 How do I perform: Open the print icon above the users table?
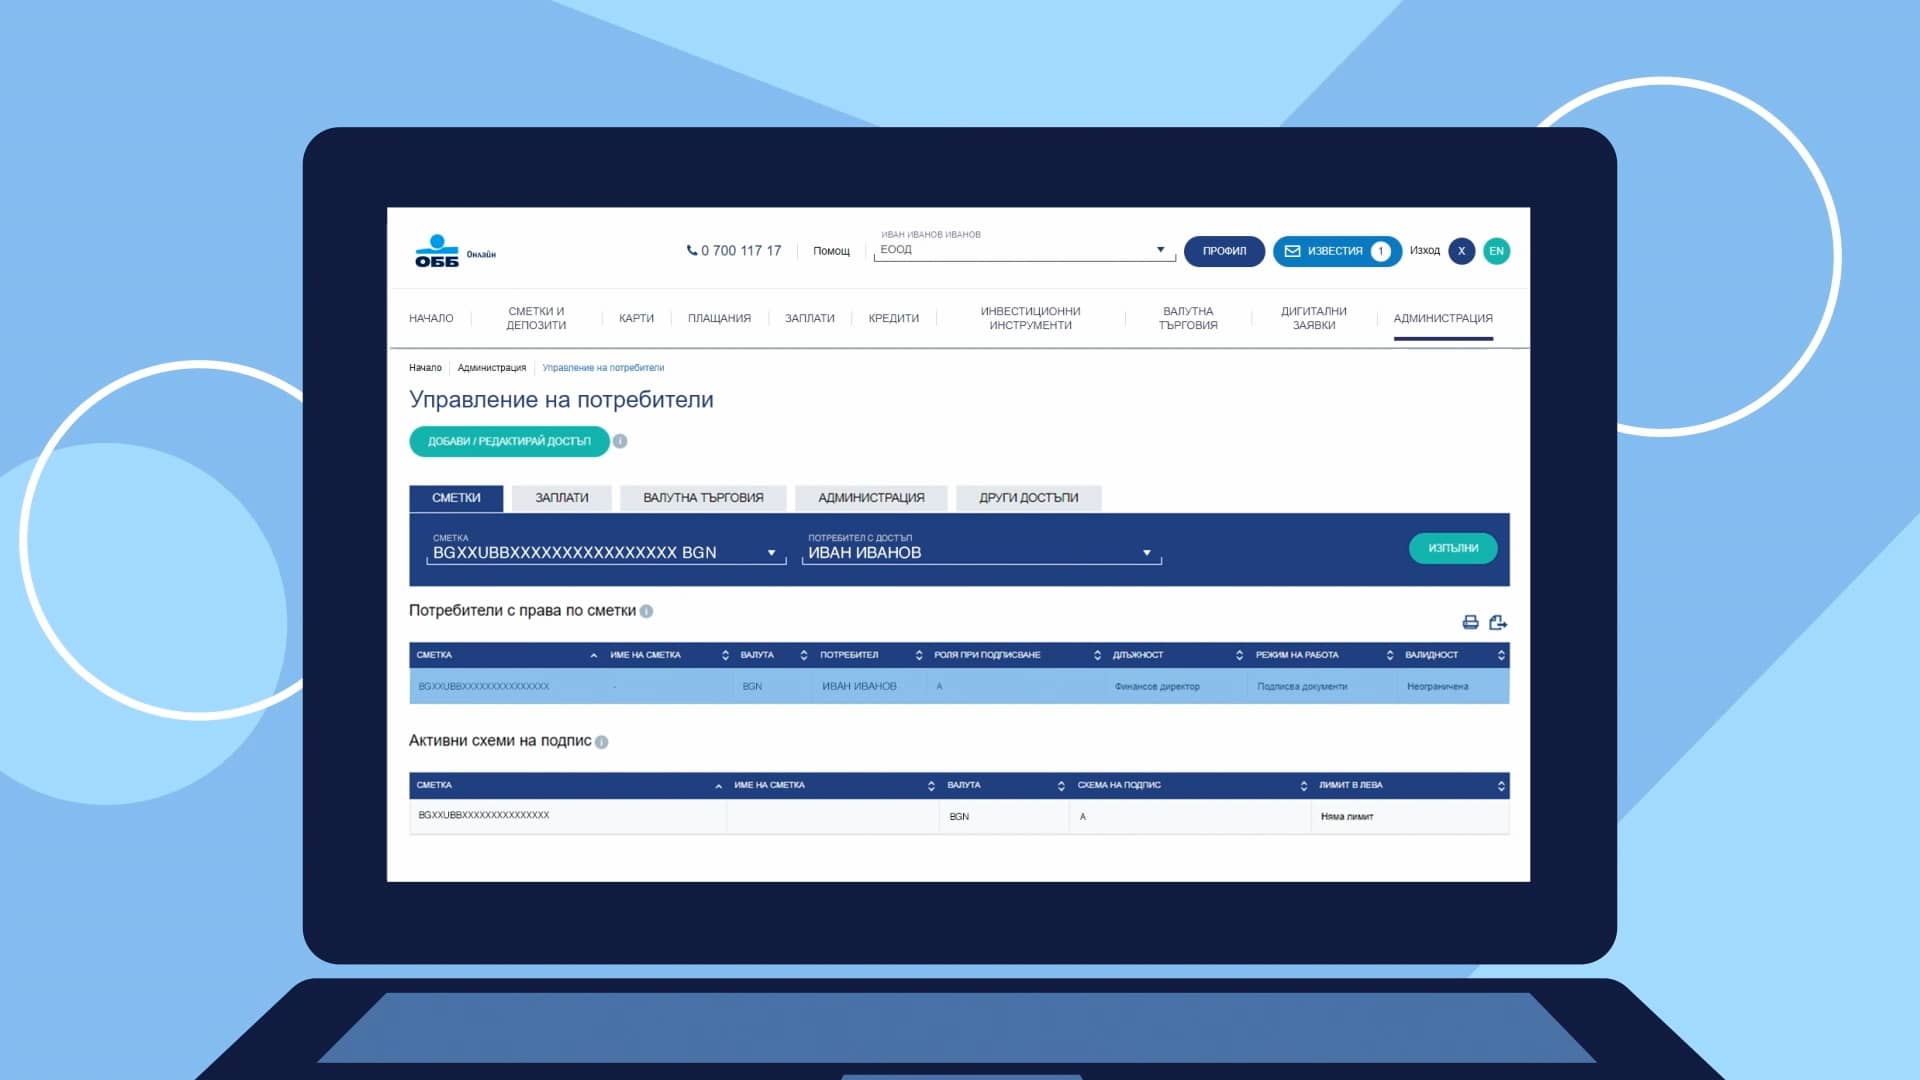[x=1469, y=622]
